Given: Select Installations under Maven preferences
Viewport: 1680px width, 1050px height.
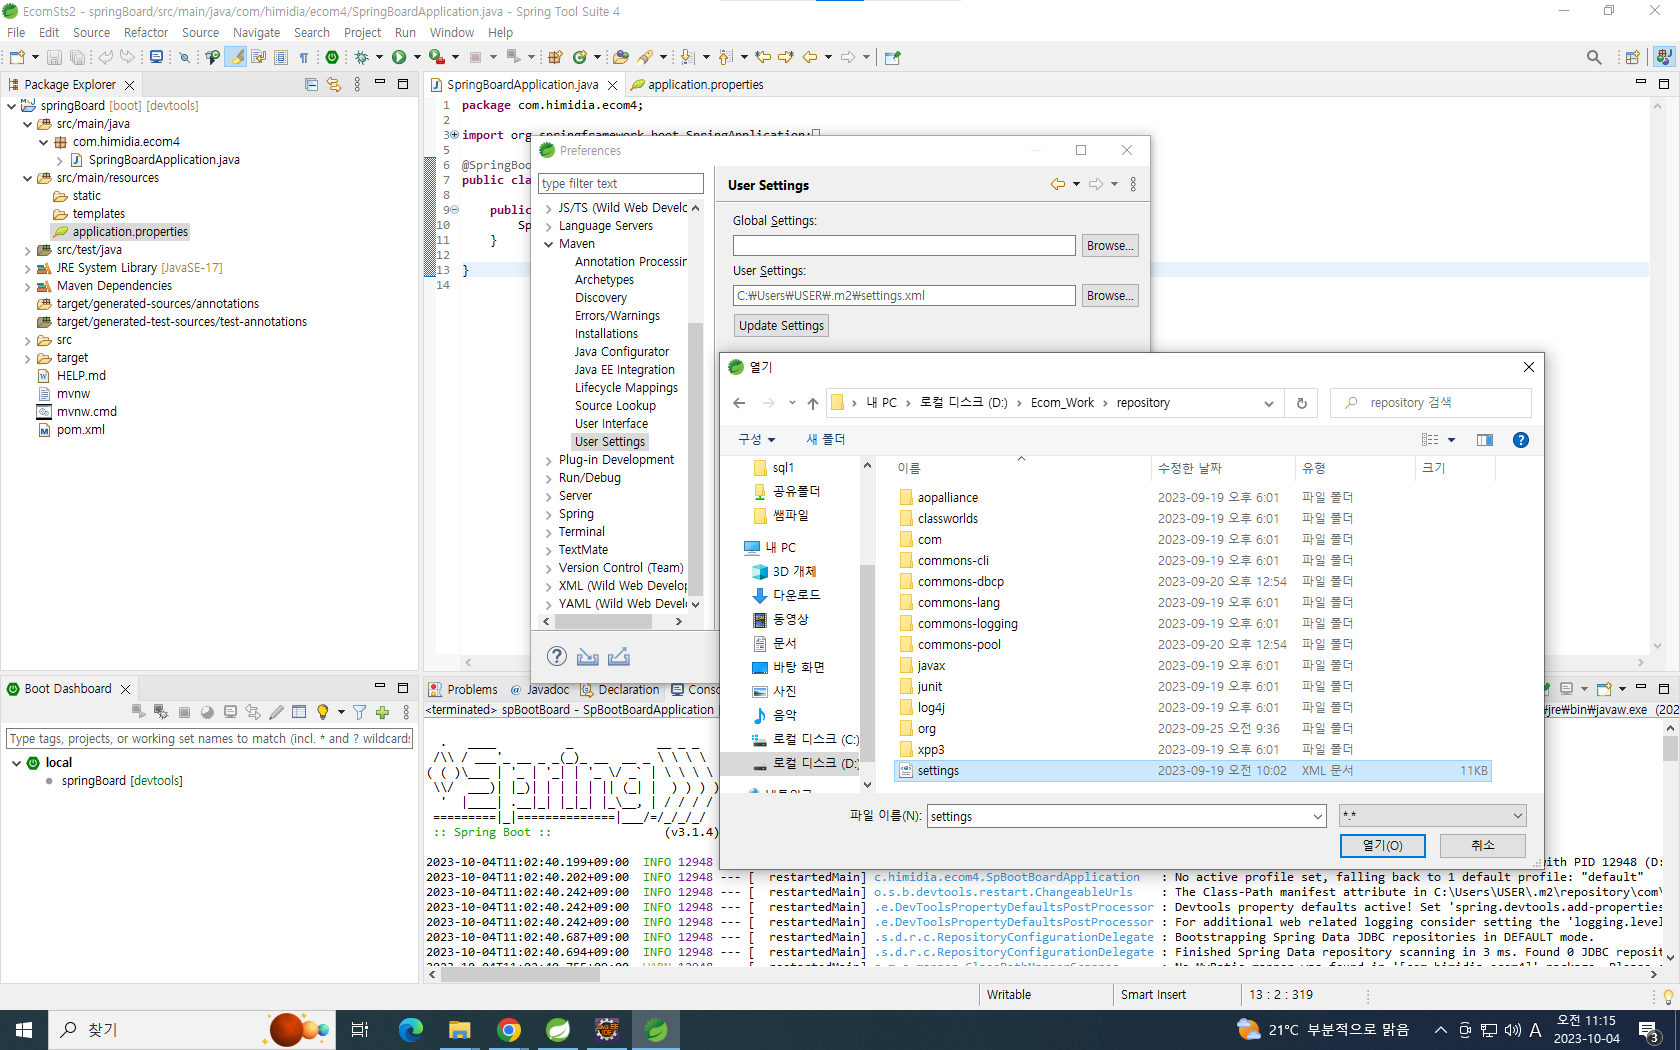Looking at the screenshot, I should 606,334.
